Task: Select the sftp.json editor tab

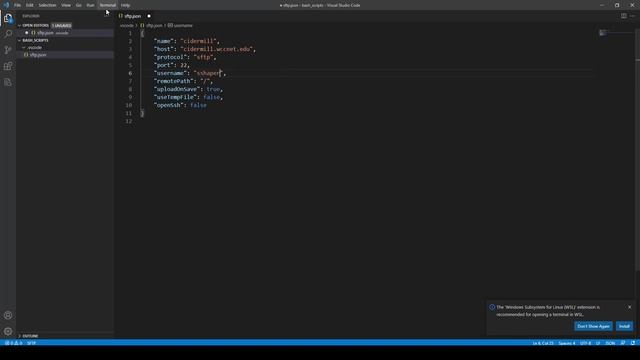Action: coord(135,16)
